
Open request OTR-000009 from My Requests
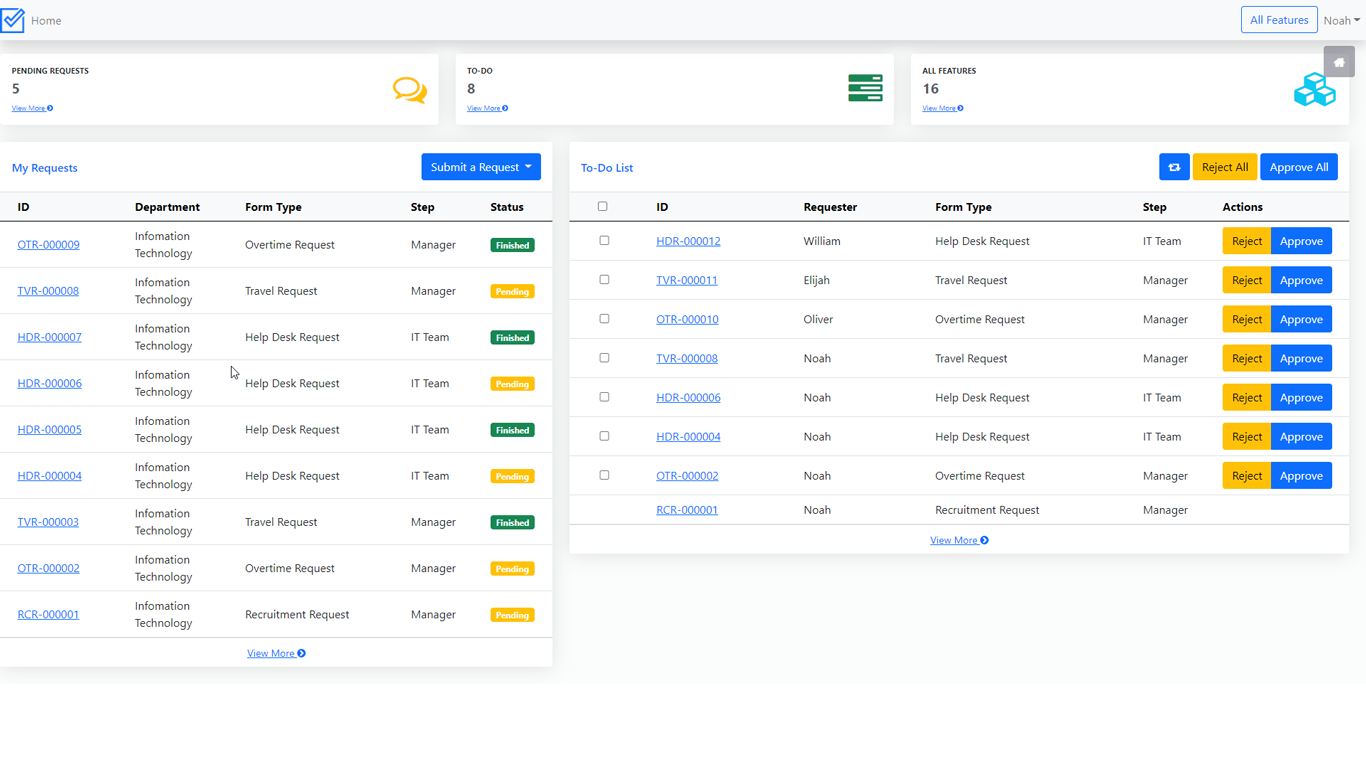point(48,244)
